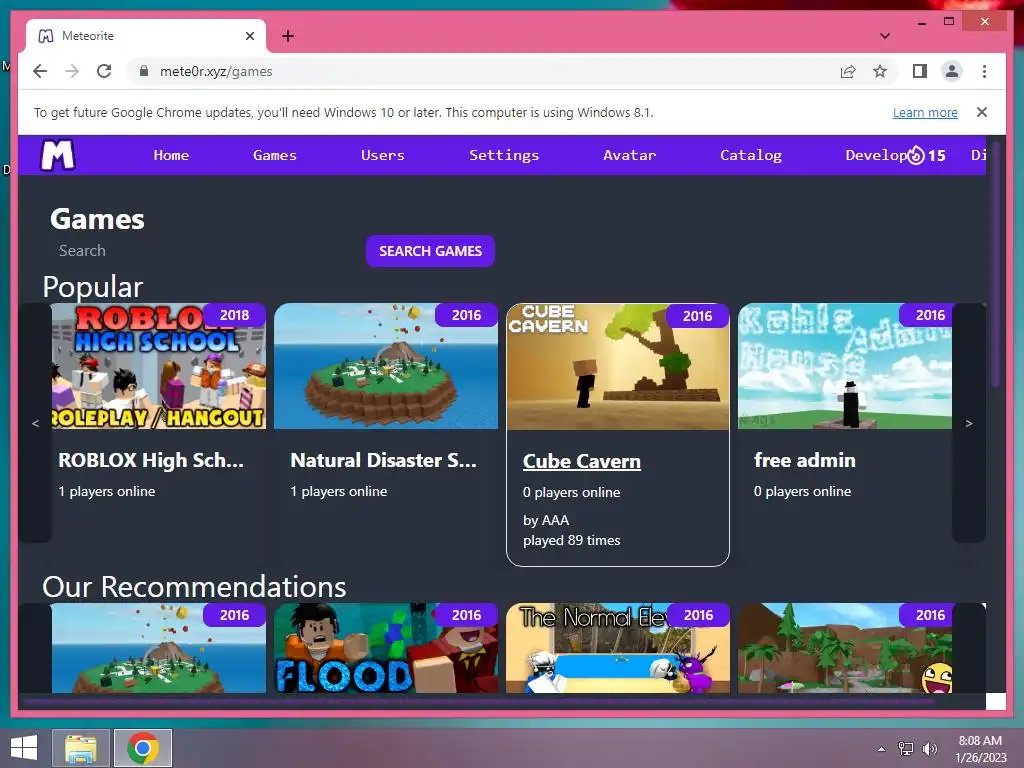This screenshot has height=768, width=1024.
Task: Click the Cube Cavern thumbnail
Action: coord(618,366)
